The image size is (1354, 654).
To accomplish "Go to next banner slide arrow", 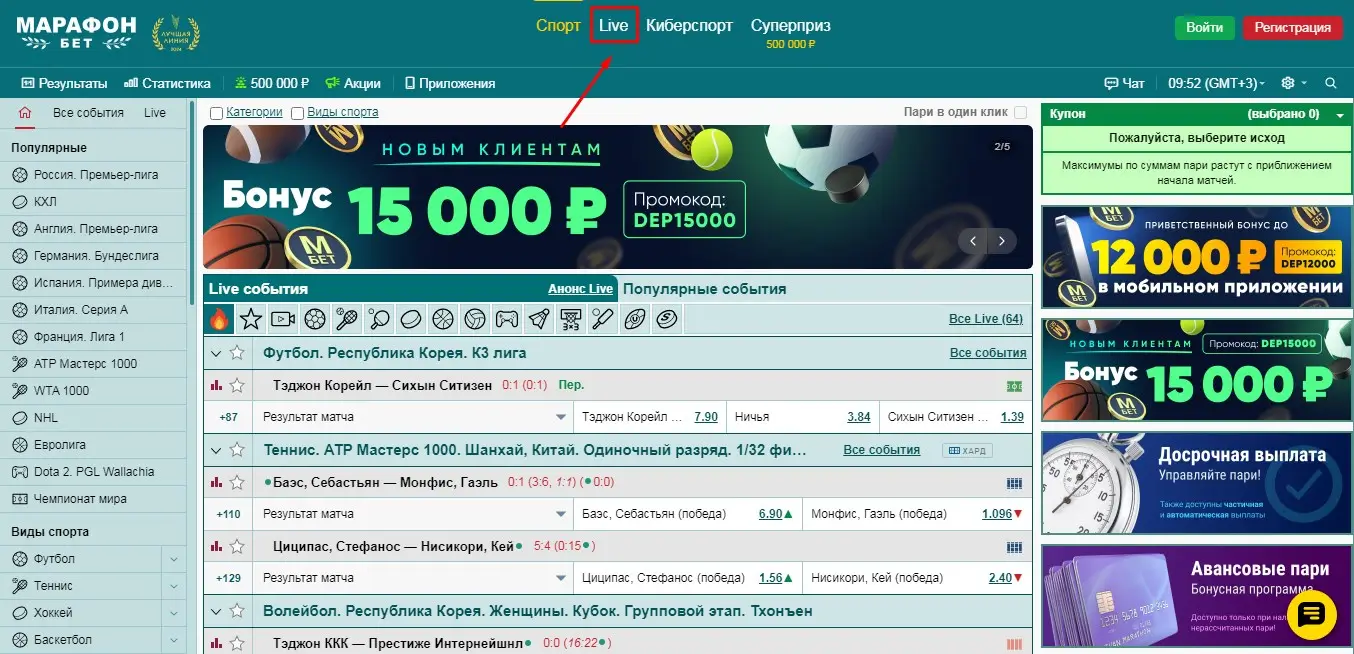I will [1002, 241].
